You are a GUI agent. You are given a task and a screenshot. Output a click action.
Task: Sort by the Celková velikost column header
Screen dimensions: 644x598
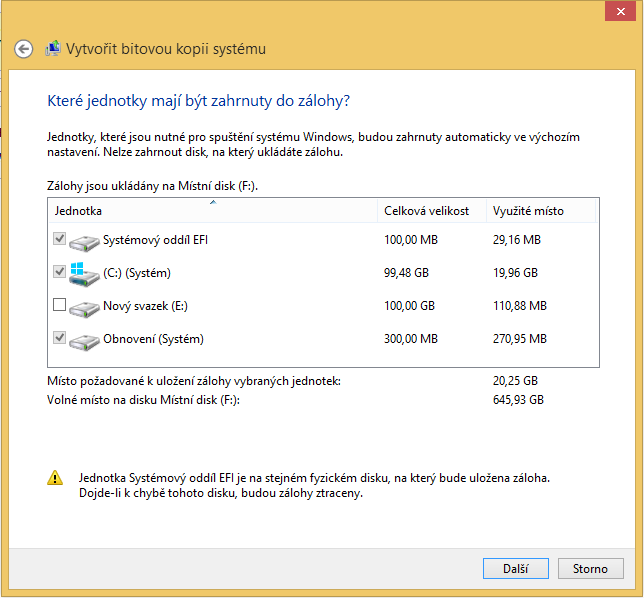click(x=432, y=211)
